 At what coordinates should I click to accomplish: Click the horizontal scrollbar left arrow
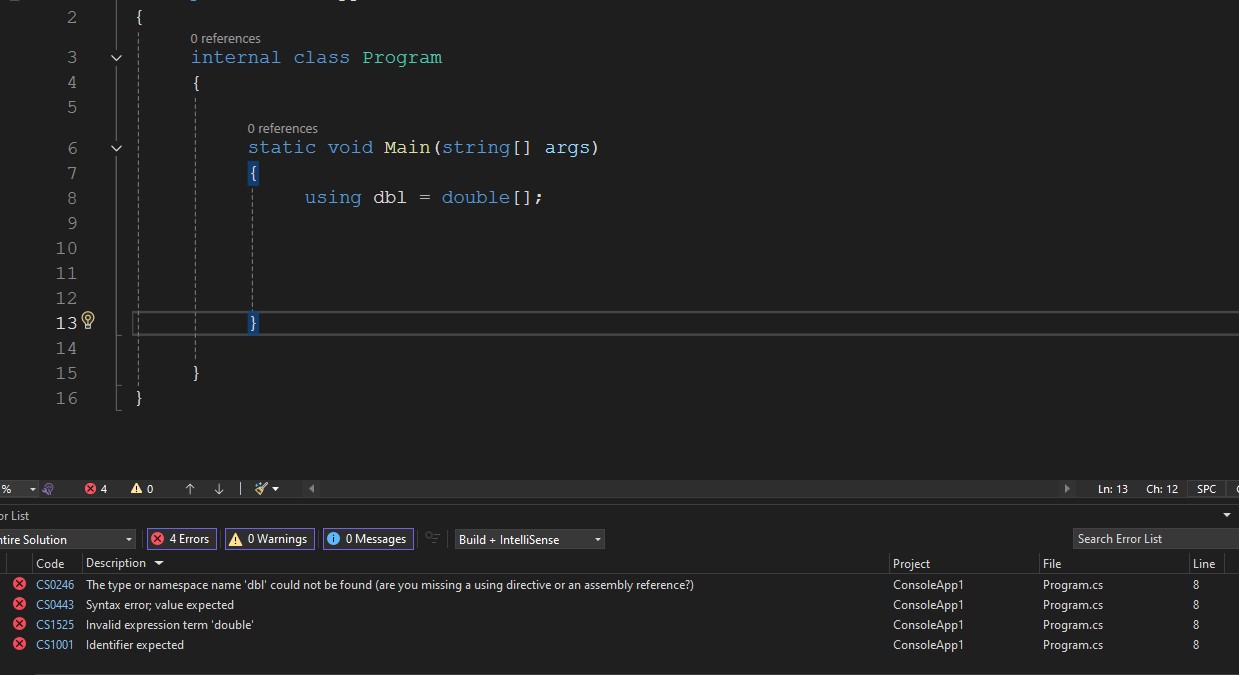coord(312,489)
